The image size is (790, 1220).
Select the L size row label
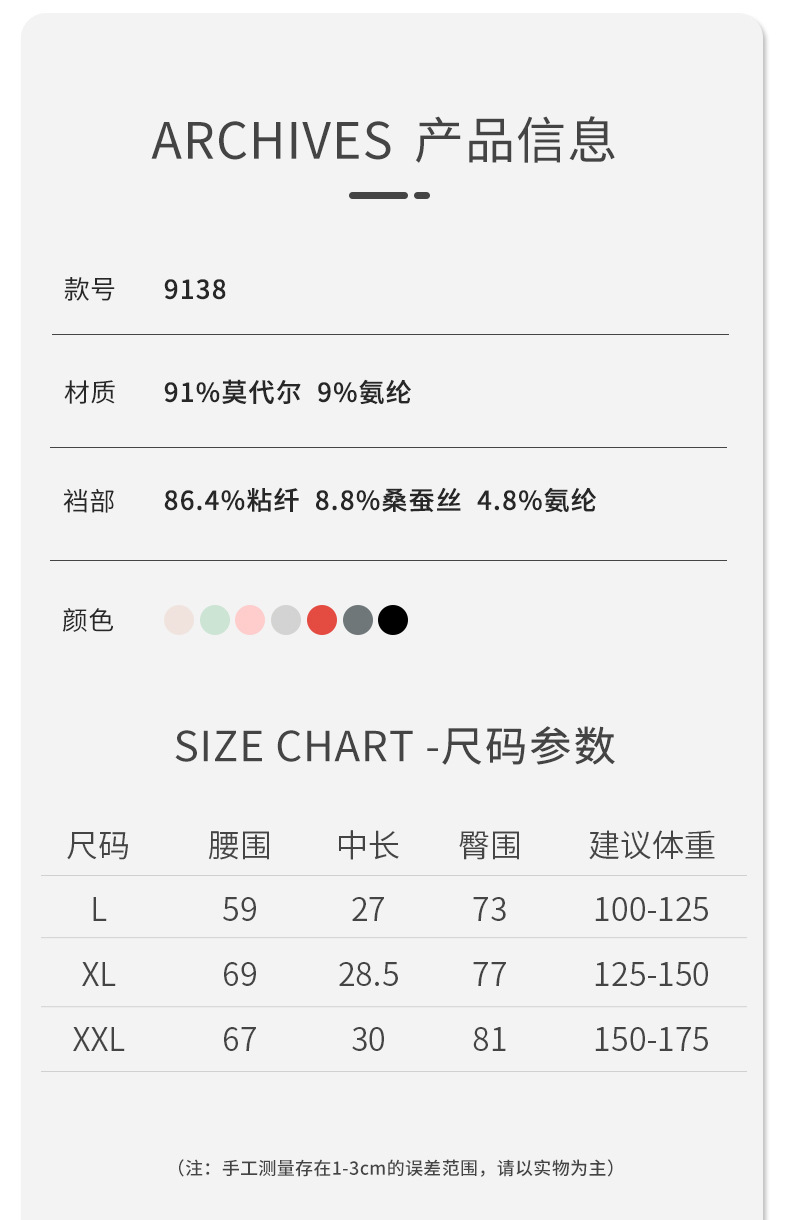click(98, 909)
